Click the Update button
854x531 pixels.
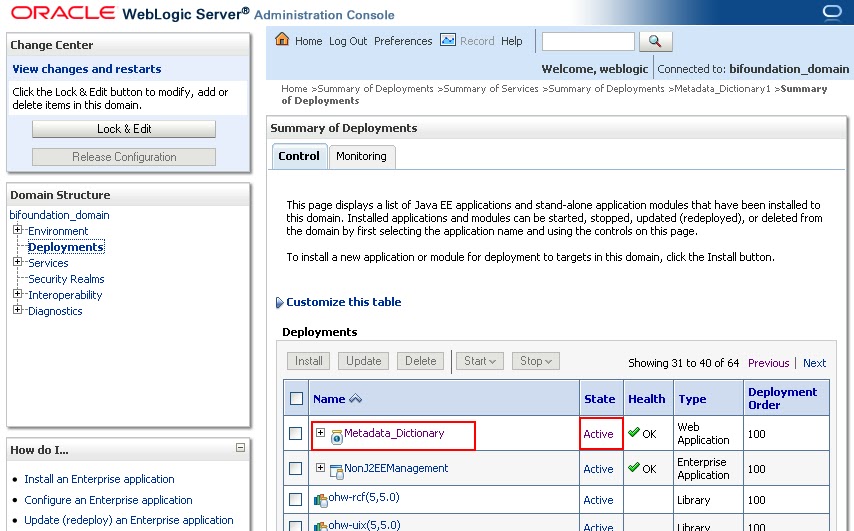[x=364, y=361]
